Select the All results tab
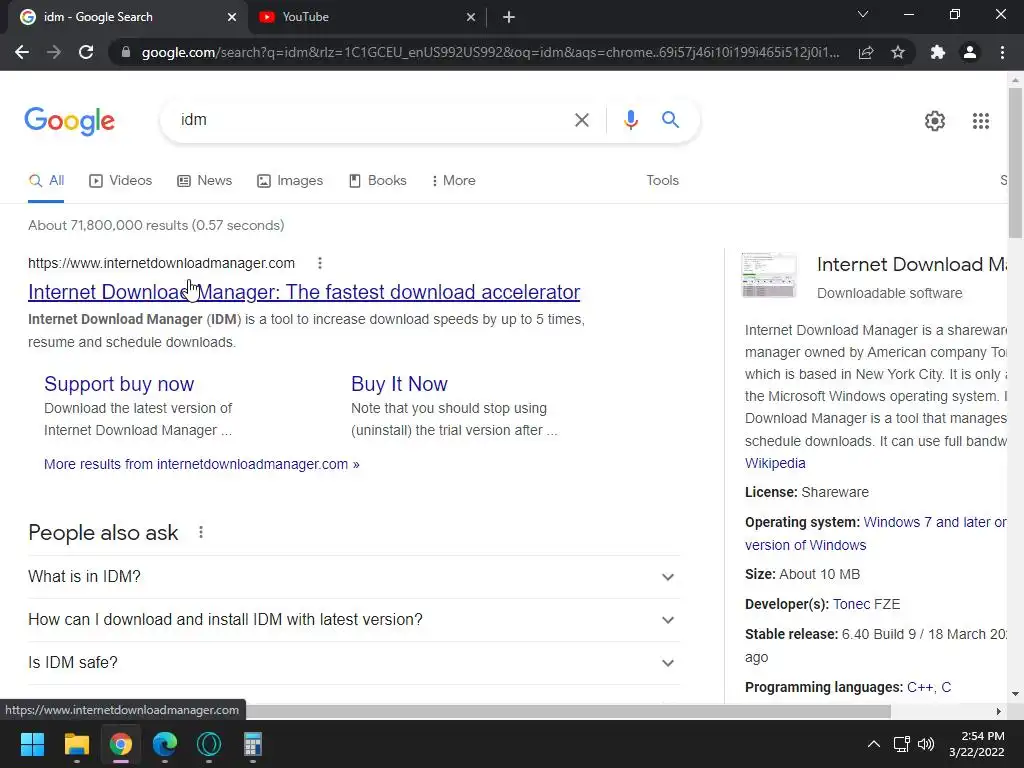 coord(46,181)
